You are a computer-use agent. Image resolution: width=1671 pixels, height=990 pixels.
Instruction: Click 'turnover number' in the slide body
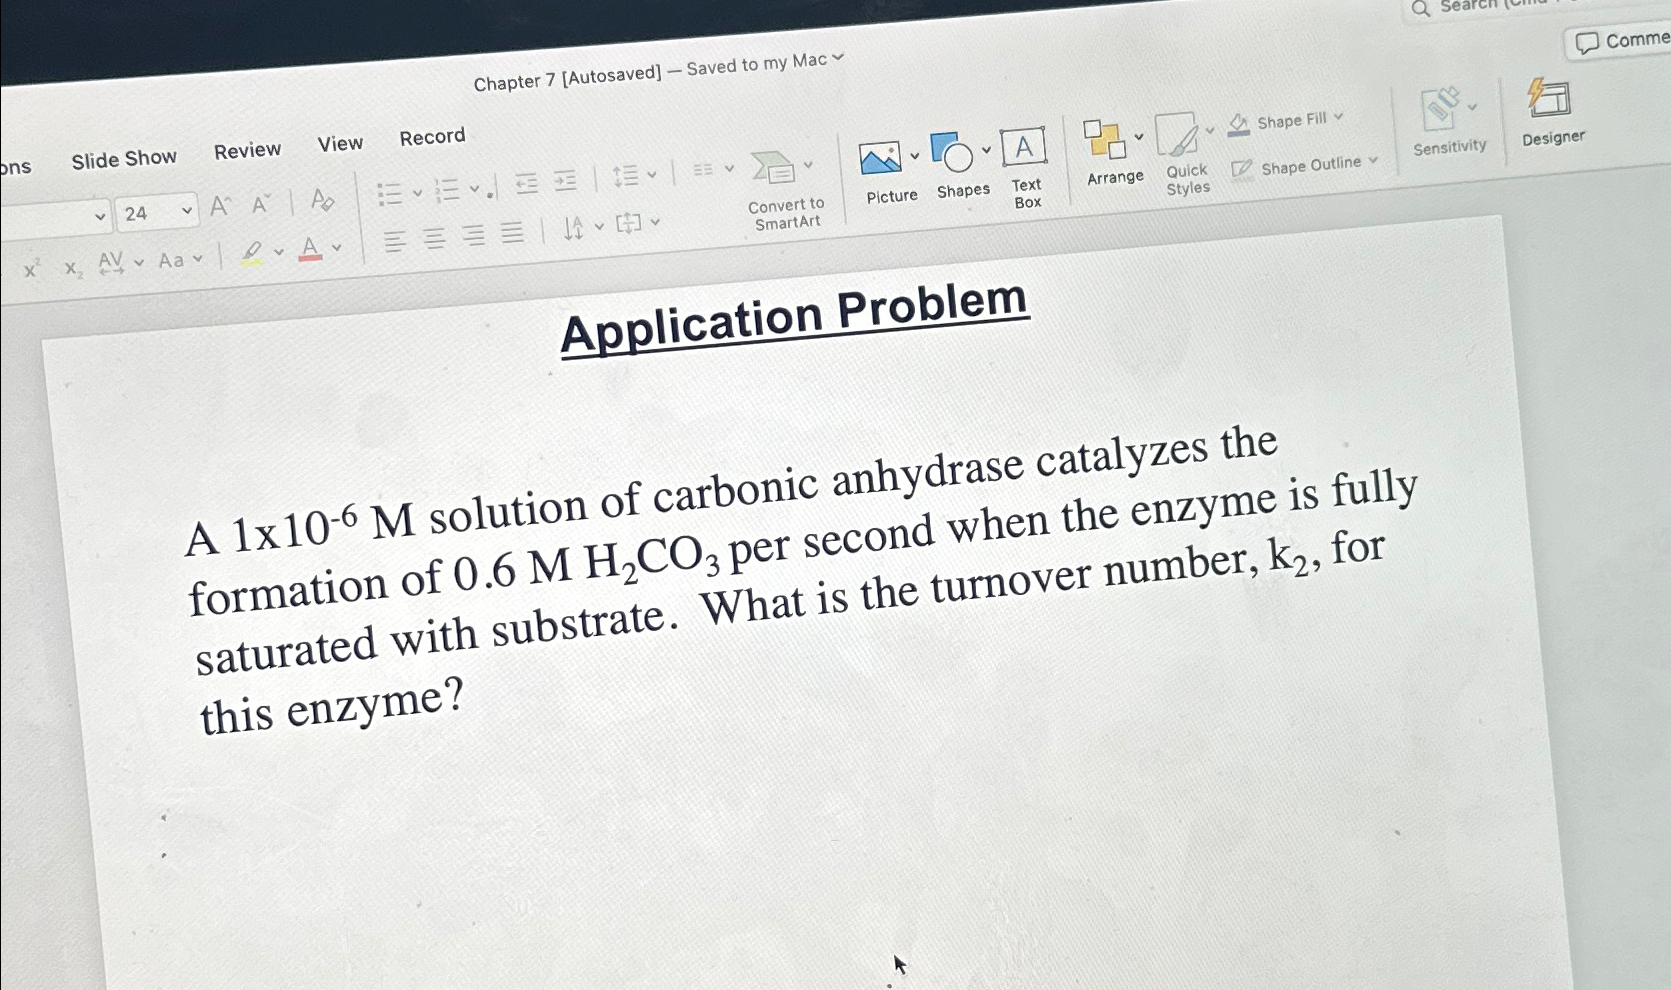pyautogui.click(x=1091, y=575)
